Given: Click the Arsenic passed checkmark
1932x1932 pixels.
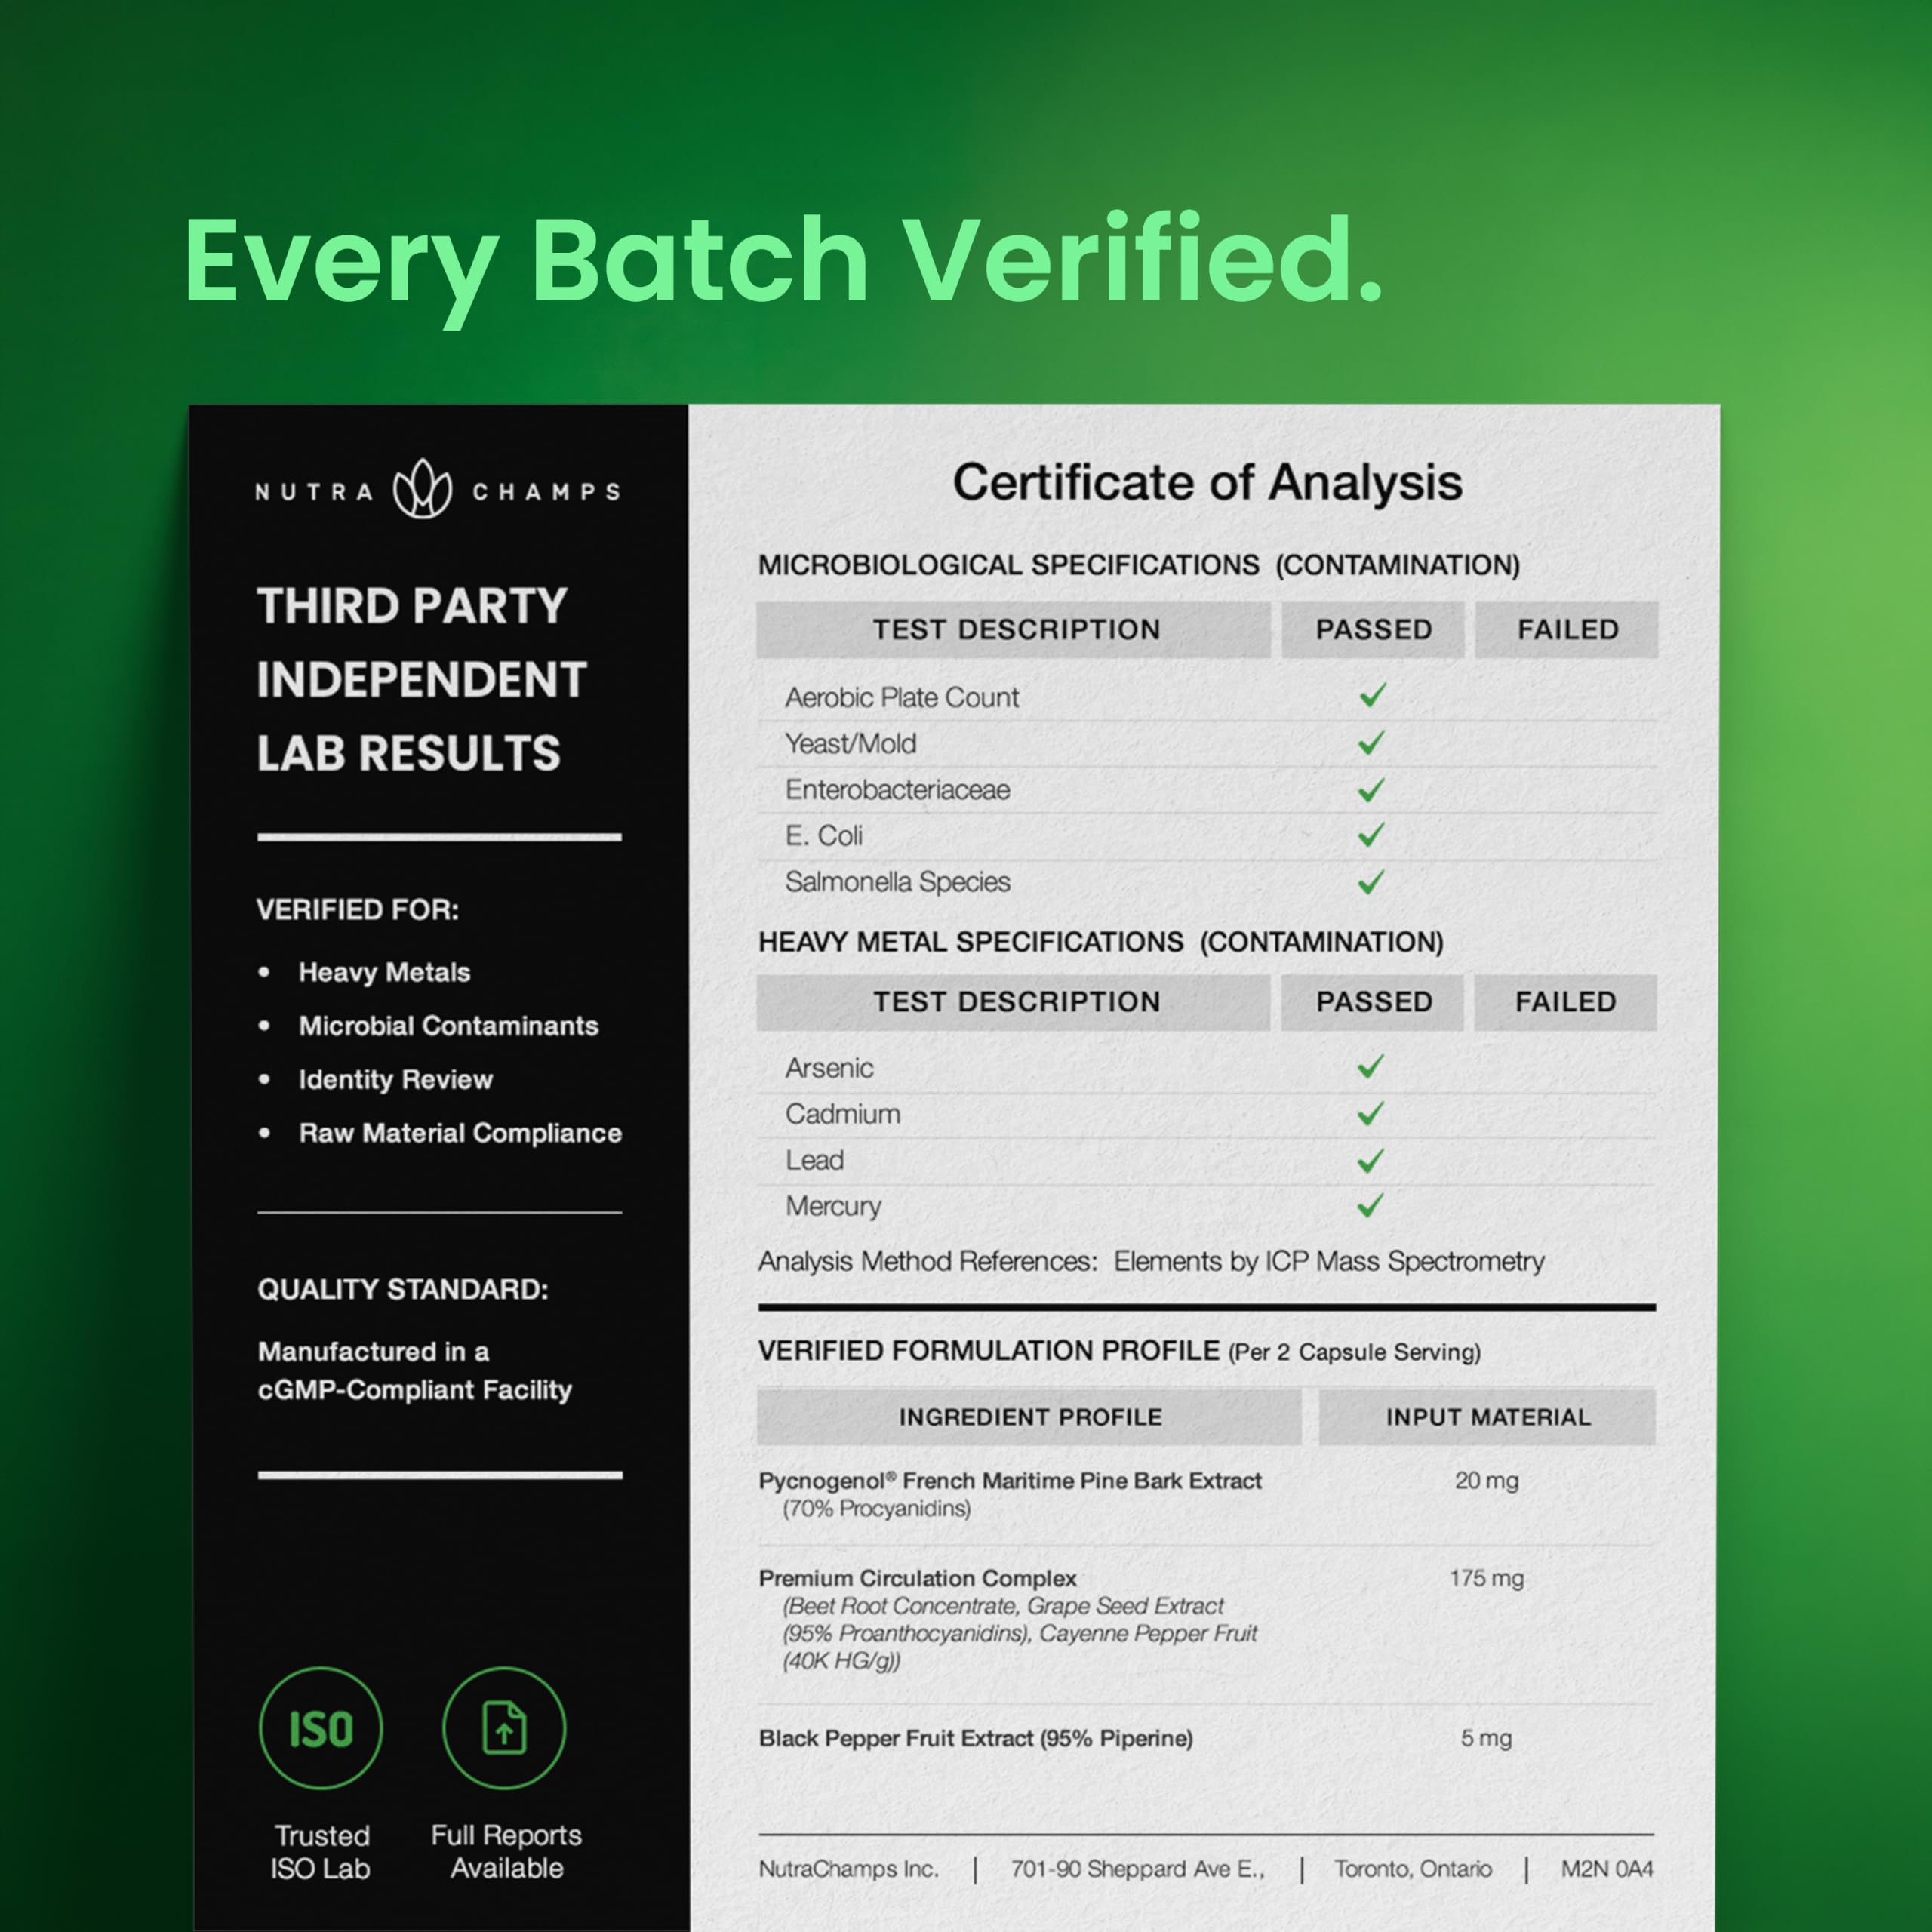Looking at the screenshot, I should (x=1371, y=1066).
